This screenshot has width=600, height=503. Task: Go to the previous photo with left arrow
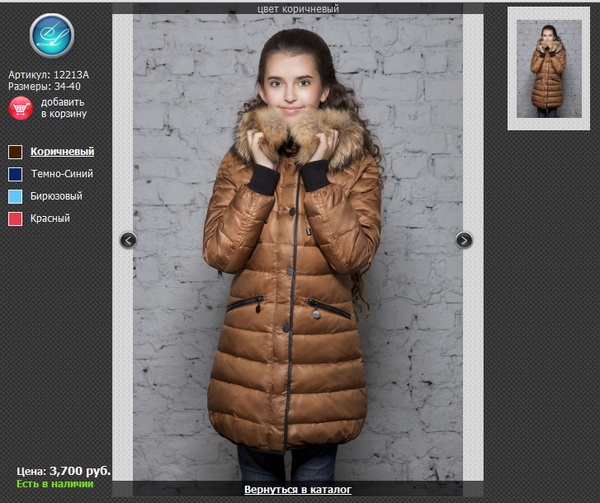pos(128,240)
